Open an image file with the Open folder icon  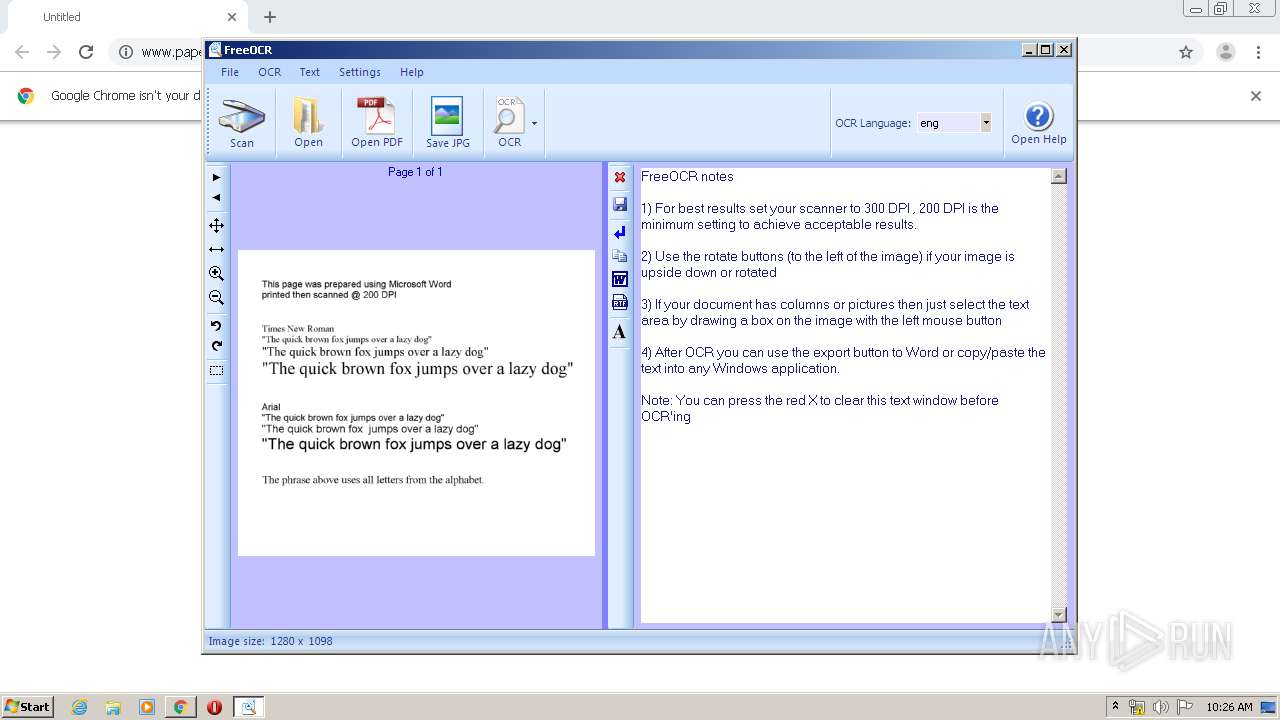tap(308, 123)
